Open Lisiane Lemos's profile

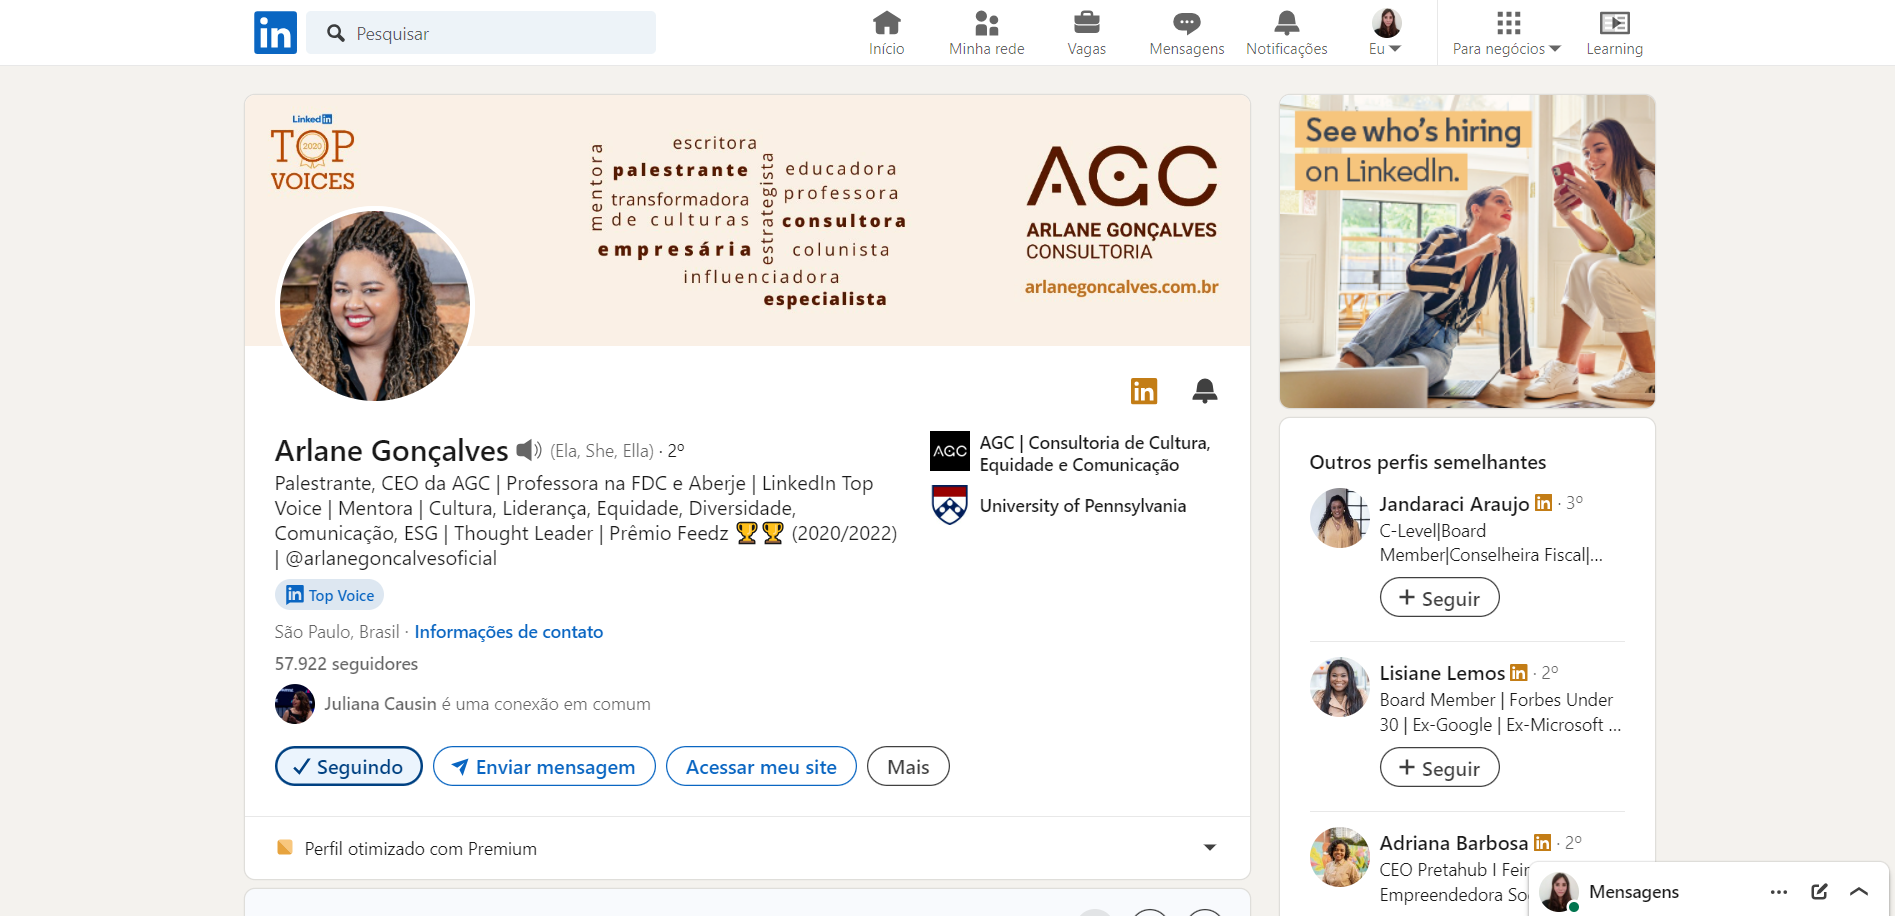(x=1442, y=673)
